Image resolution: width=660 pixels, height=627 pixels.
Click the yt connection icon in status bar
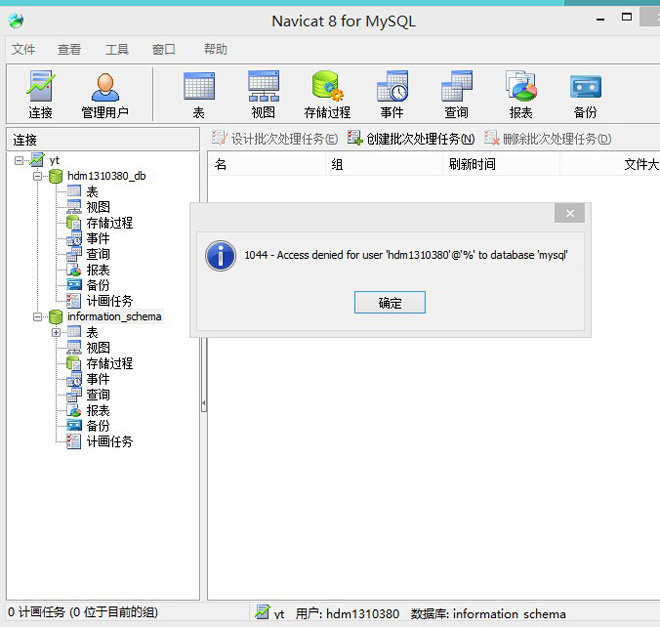(262, 612)
